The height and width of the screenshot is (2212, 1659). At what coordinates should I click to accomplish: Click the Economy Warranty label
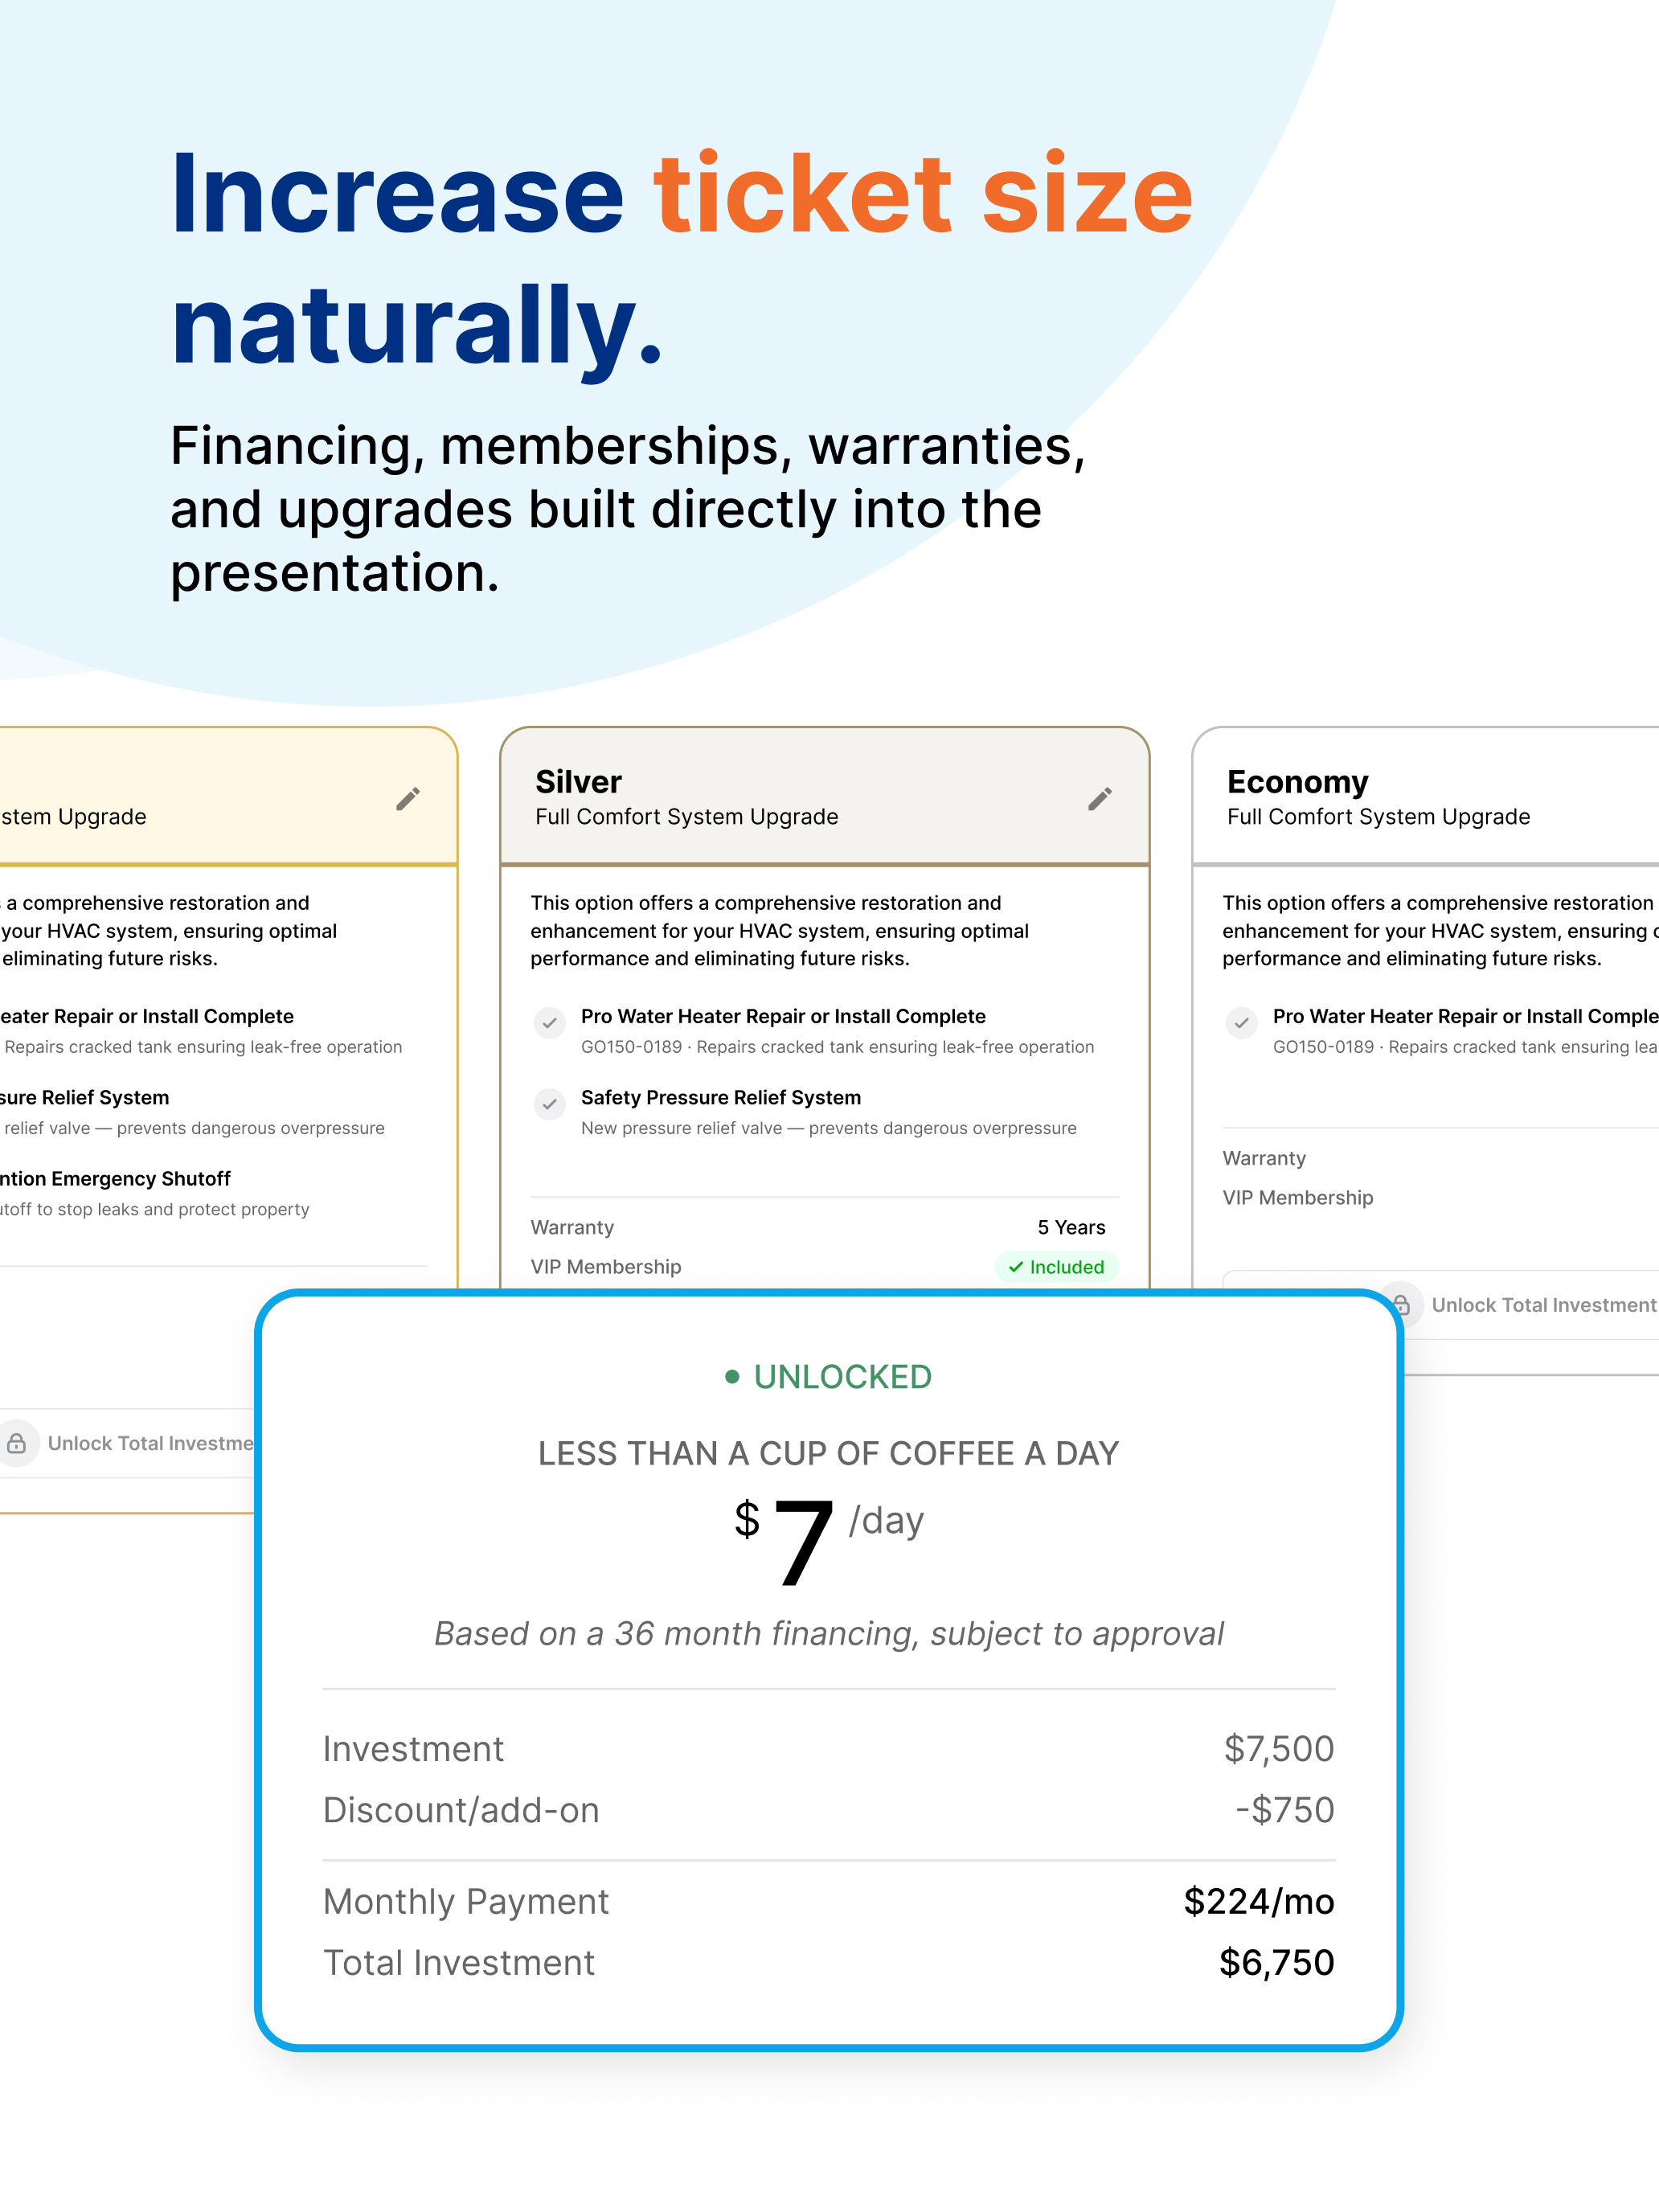[x=1264, y=1158]
